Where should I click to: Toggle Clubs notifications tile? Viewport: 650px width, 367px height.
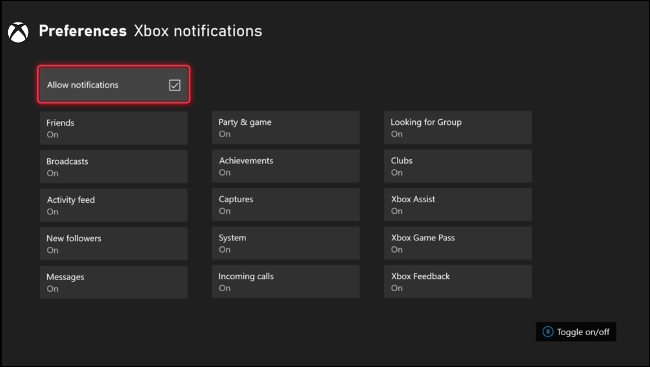coord(458,166)
